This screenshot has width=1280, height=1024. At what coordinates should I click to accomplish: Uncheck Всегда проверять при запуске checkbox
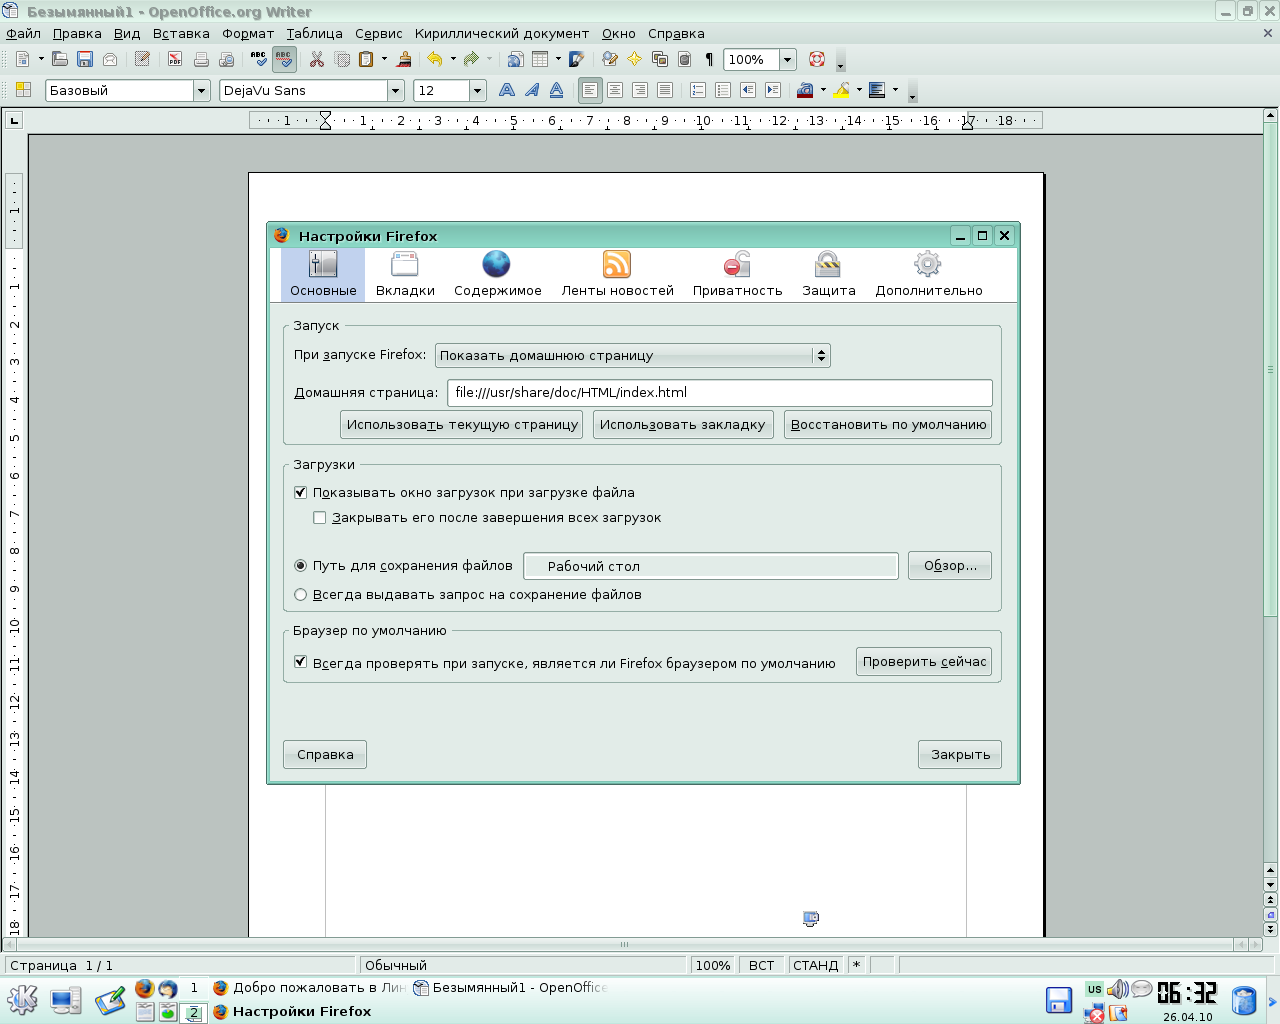tap(300, 662)
